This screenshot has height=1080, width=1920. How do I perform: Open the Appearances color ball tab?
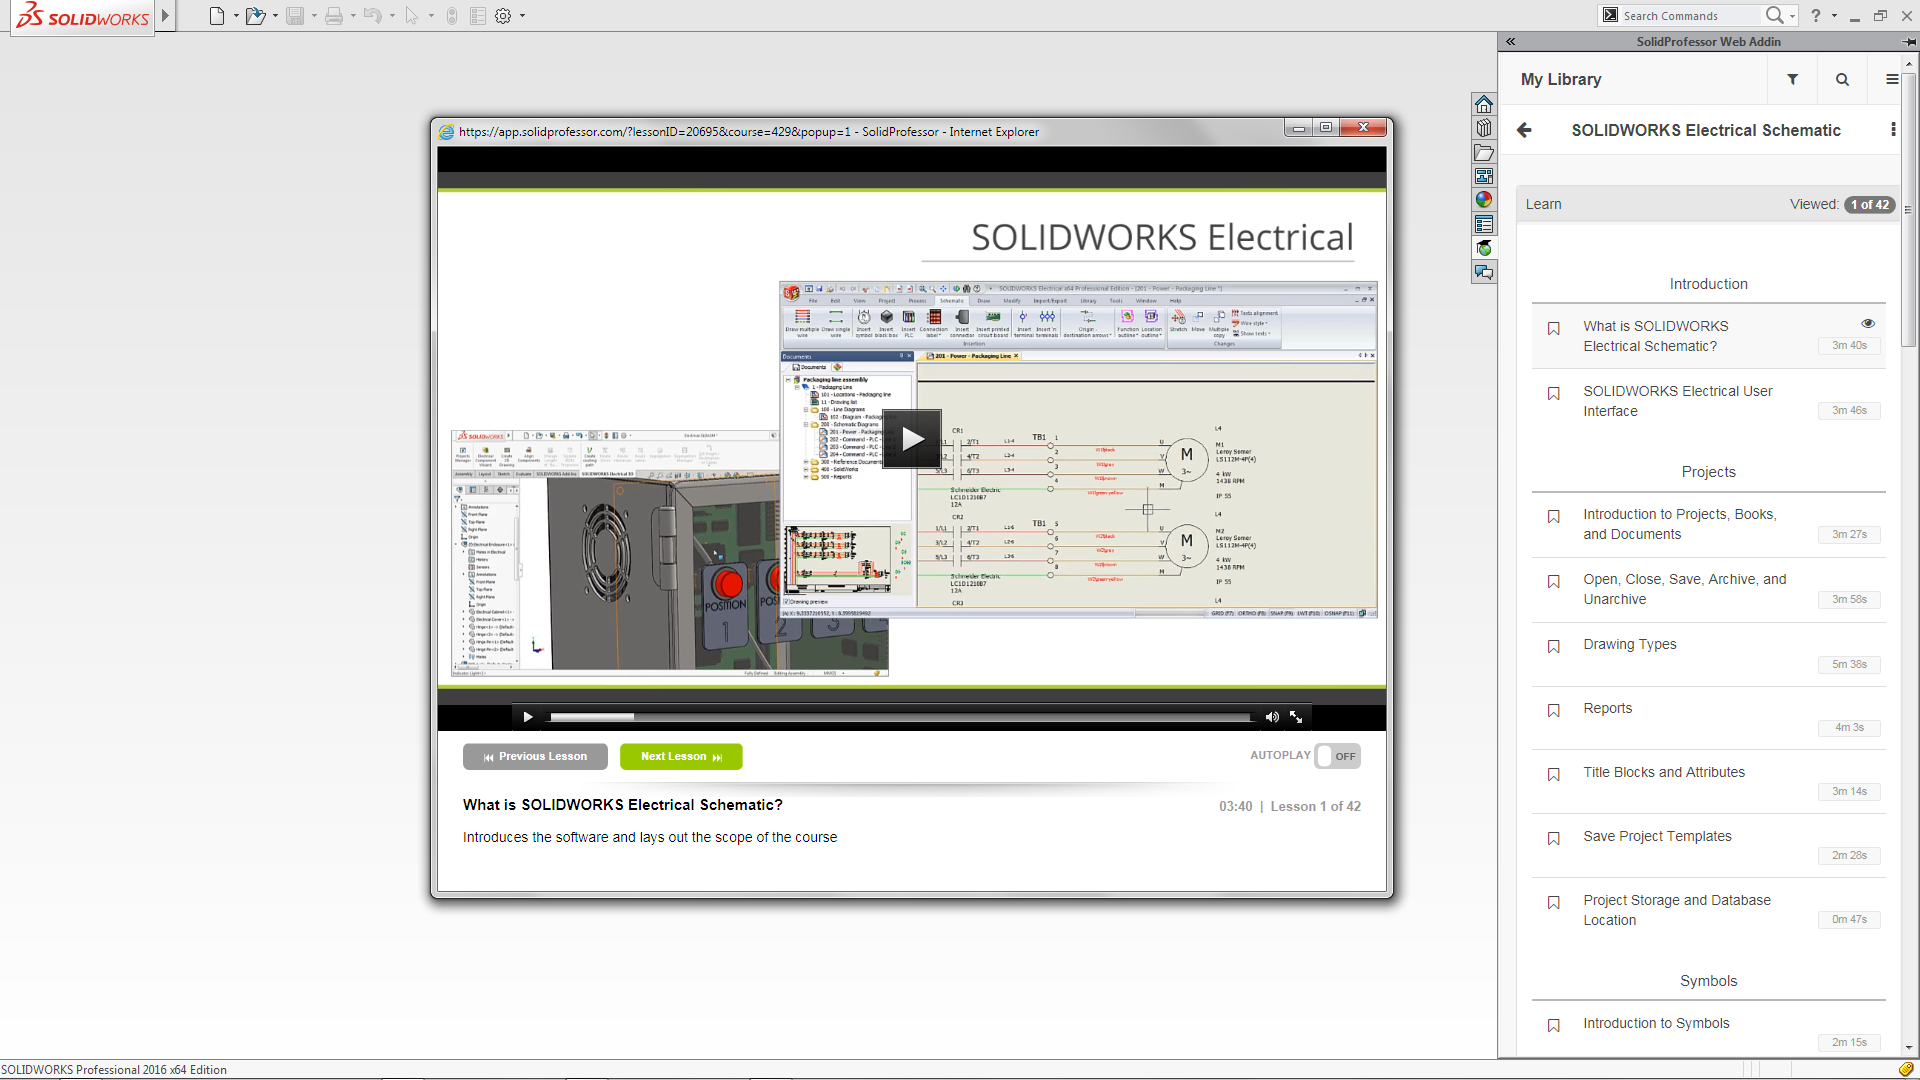(x=1484, y=200)
